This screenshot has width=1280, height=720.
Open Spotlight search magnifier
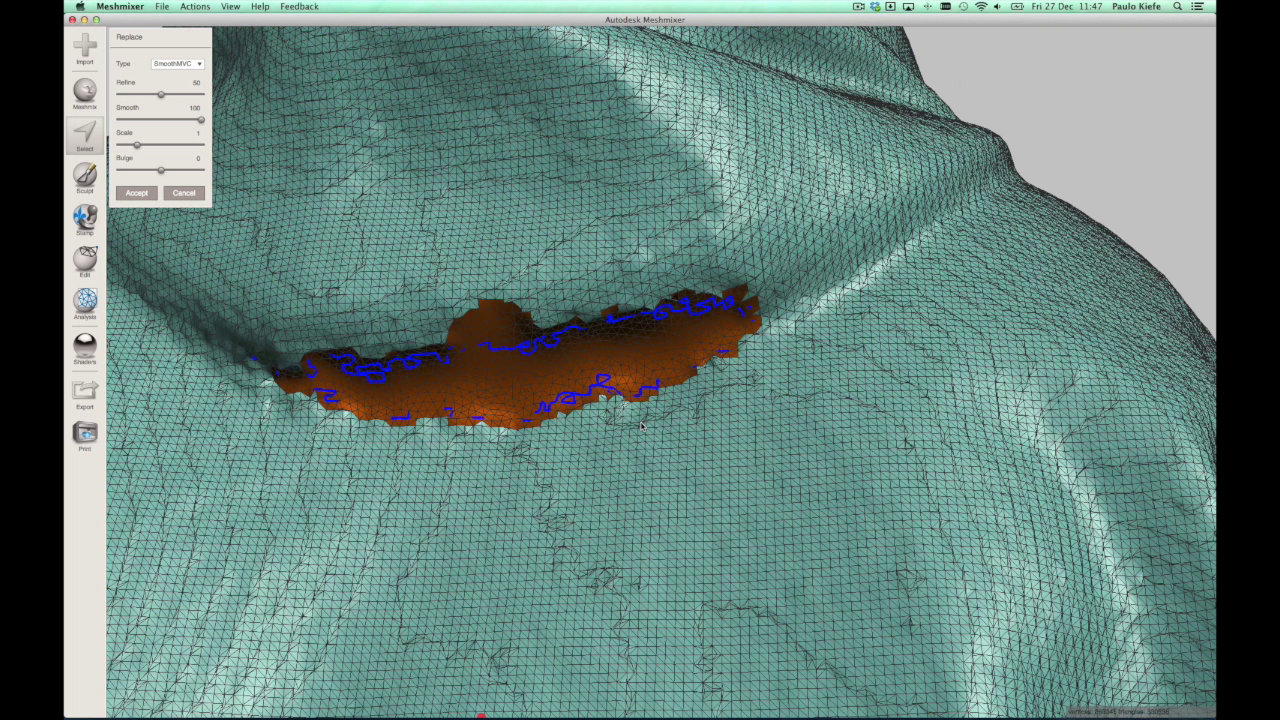pos(1178,6)
